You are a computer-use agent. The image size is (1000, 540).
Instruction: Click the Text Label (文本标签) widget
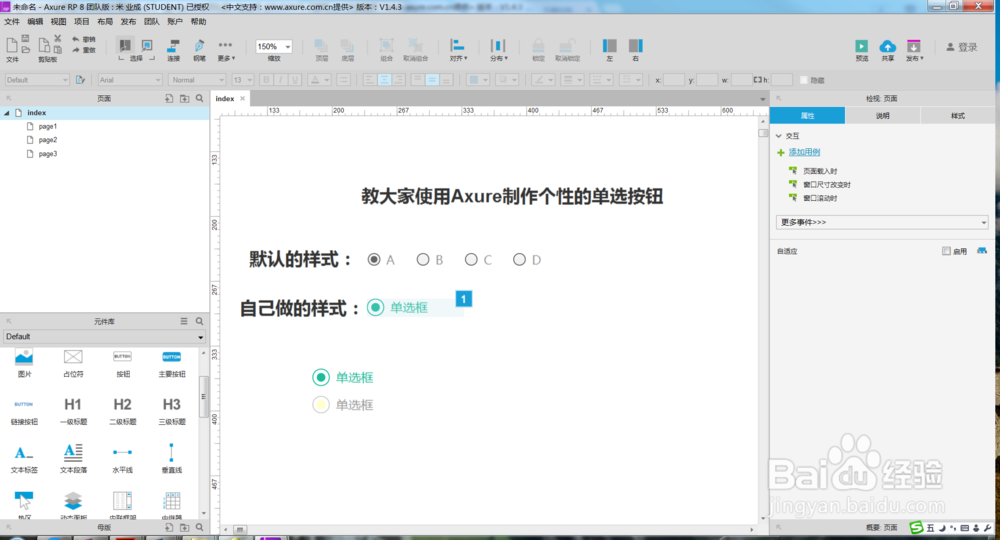click(24, 458)
